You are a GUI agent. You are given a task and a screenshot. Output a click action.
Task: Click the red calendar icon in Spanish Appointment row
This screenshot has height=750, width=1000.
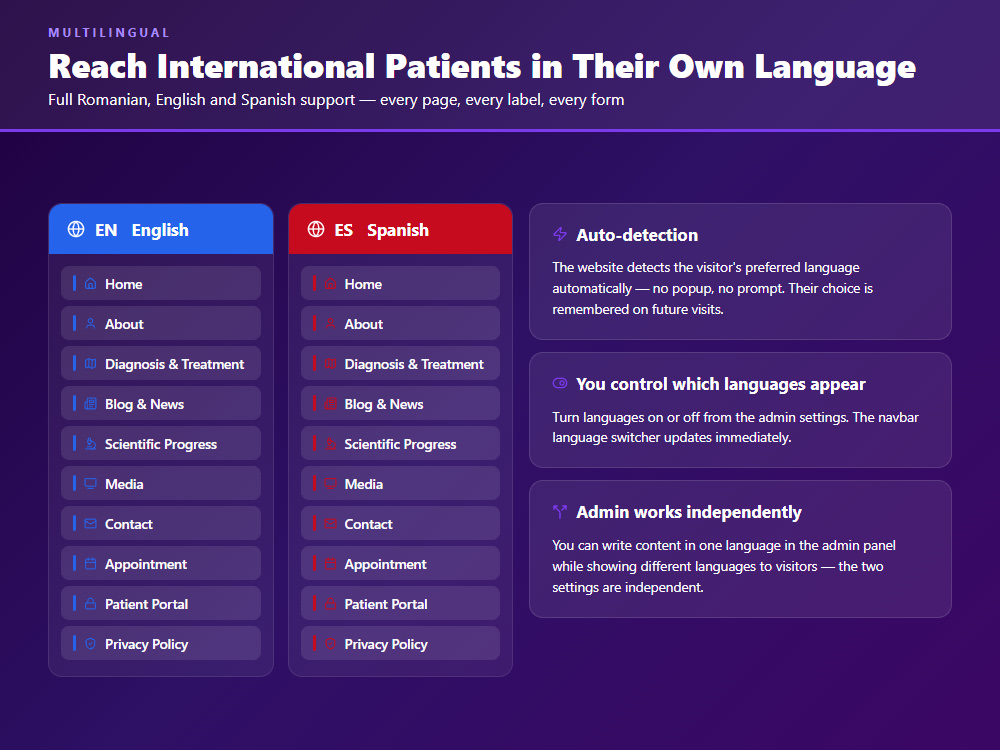click(x=330, y=564)
